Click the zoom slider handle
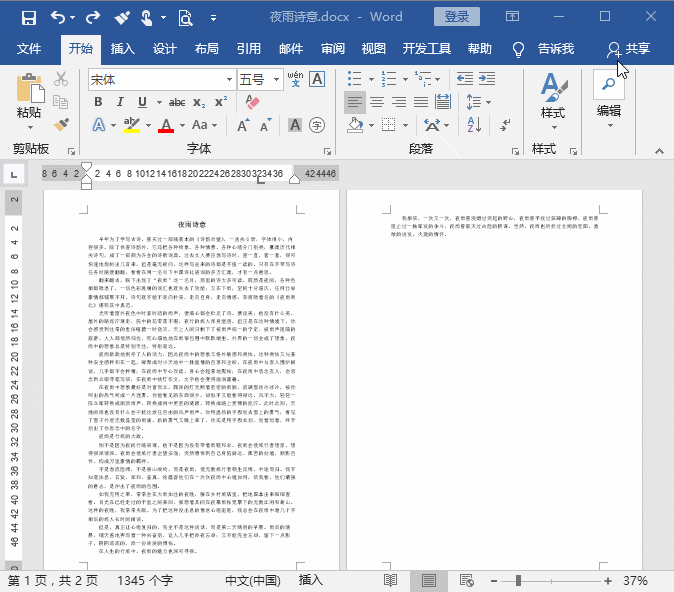The image size is (674, 592). [x=518, y=581]
